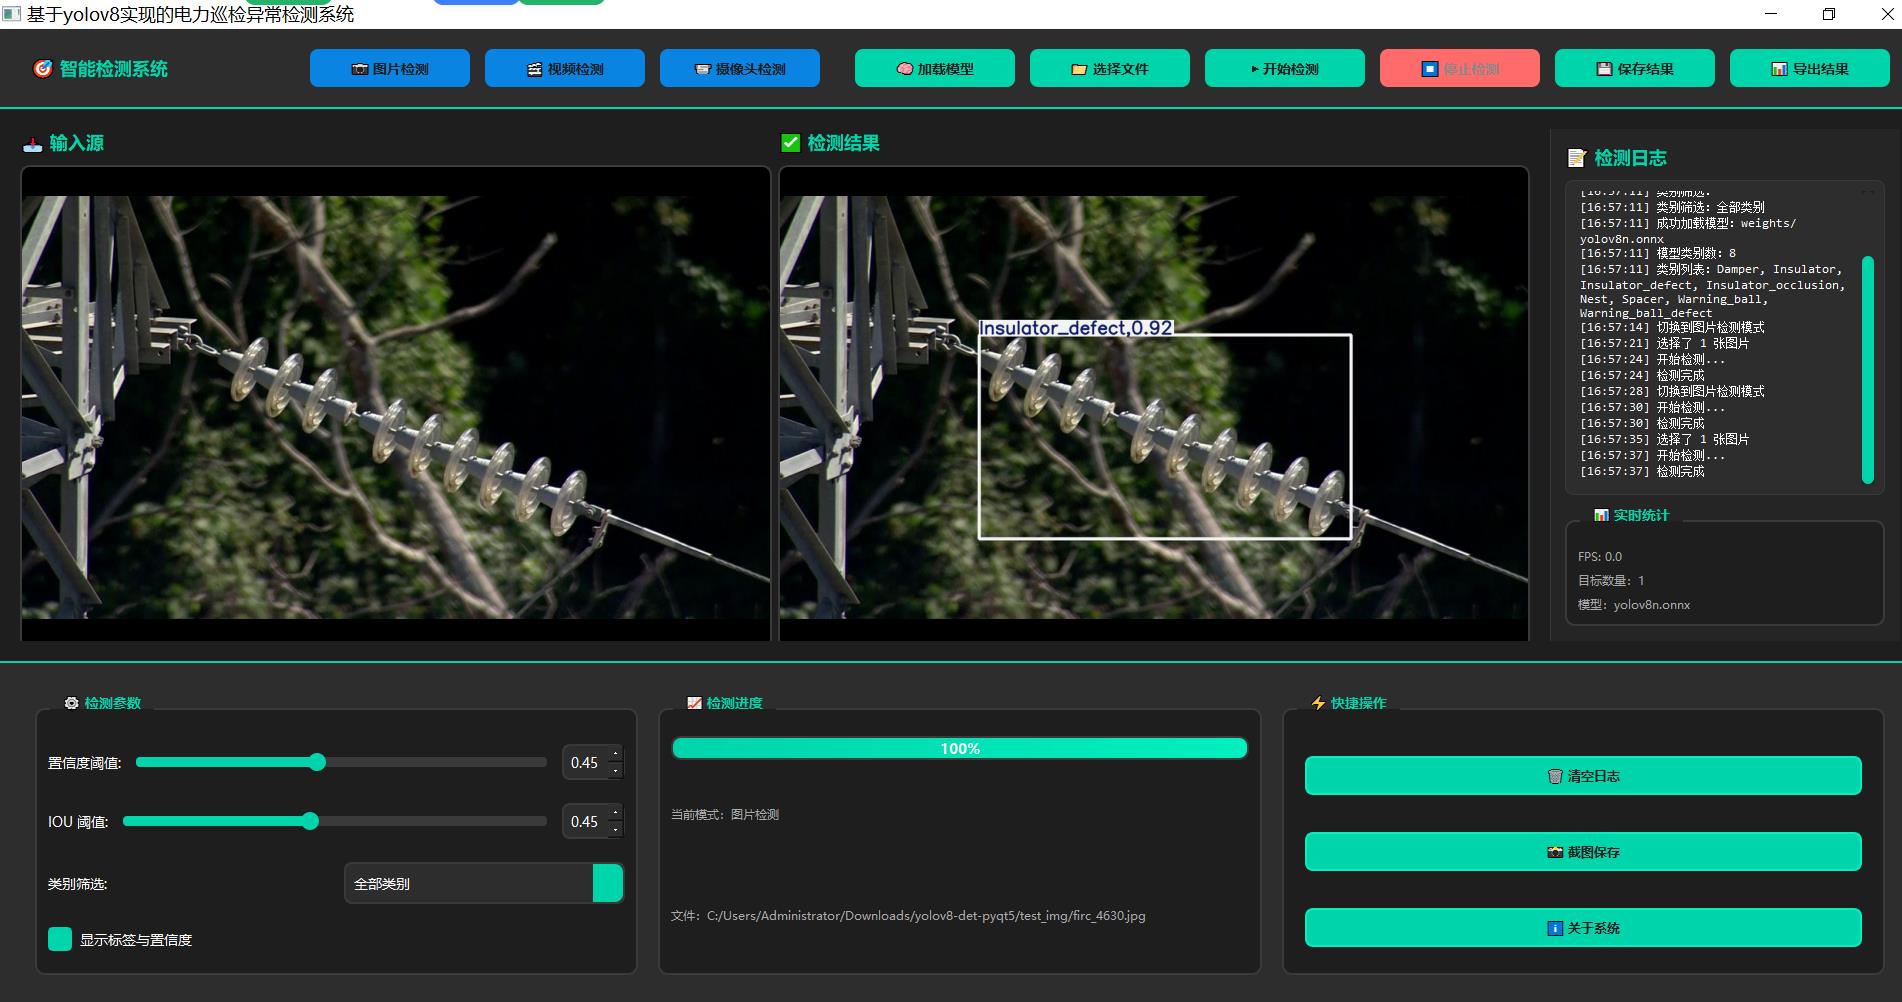Click the 当前模式: 图片检测 status text
This screenshot has width=1902, height=1002.
tap(725, 815)
